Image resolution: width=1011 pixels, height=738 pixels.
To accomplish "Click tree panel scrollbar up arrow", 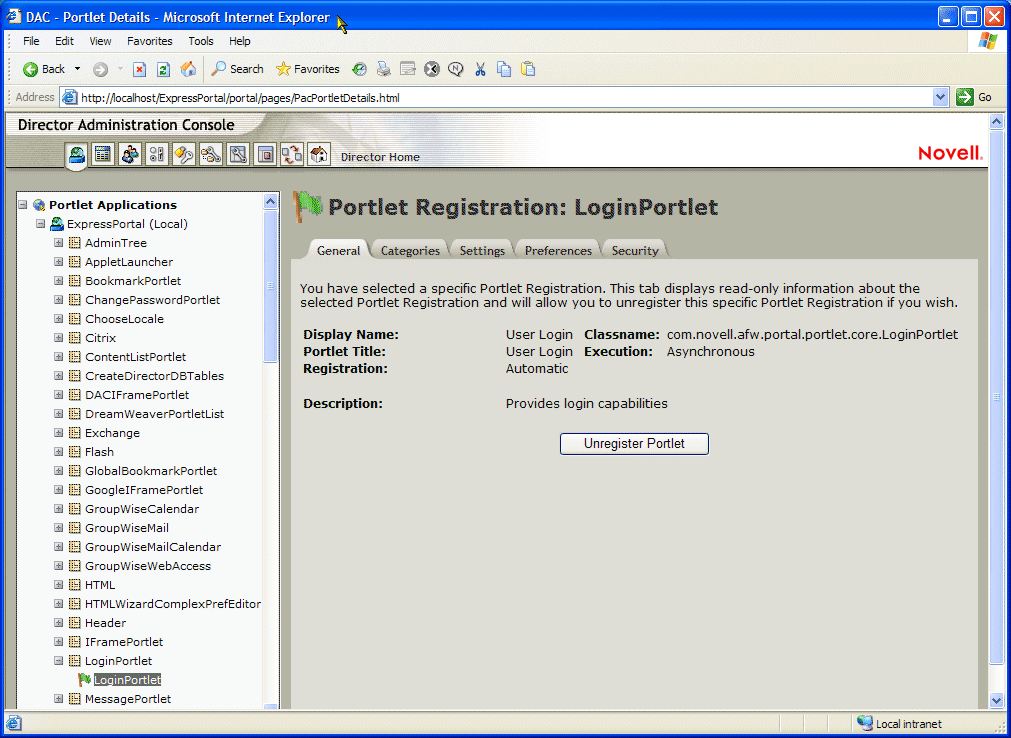I will (271, 202).
